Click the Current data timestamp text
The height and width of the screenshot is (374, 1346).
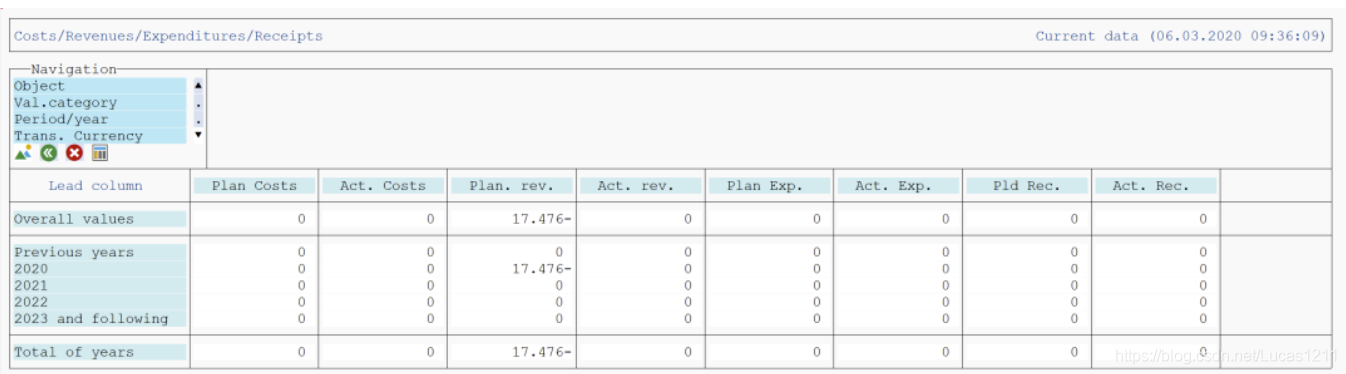1181,36
